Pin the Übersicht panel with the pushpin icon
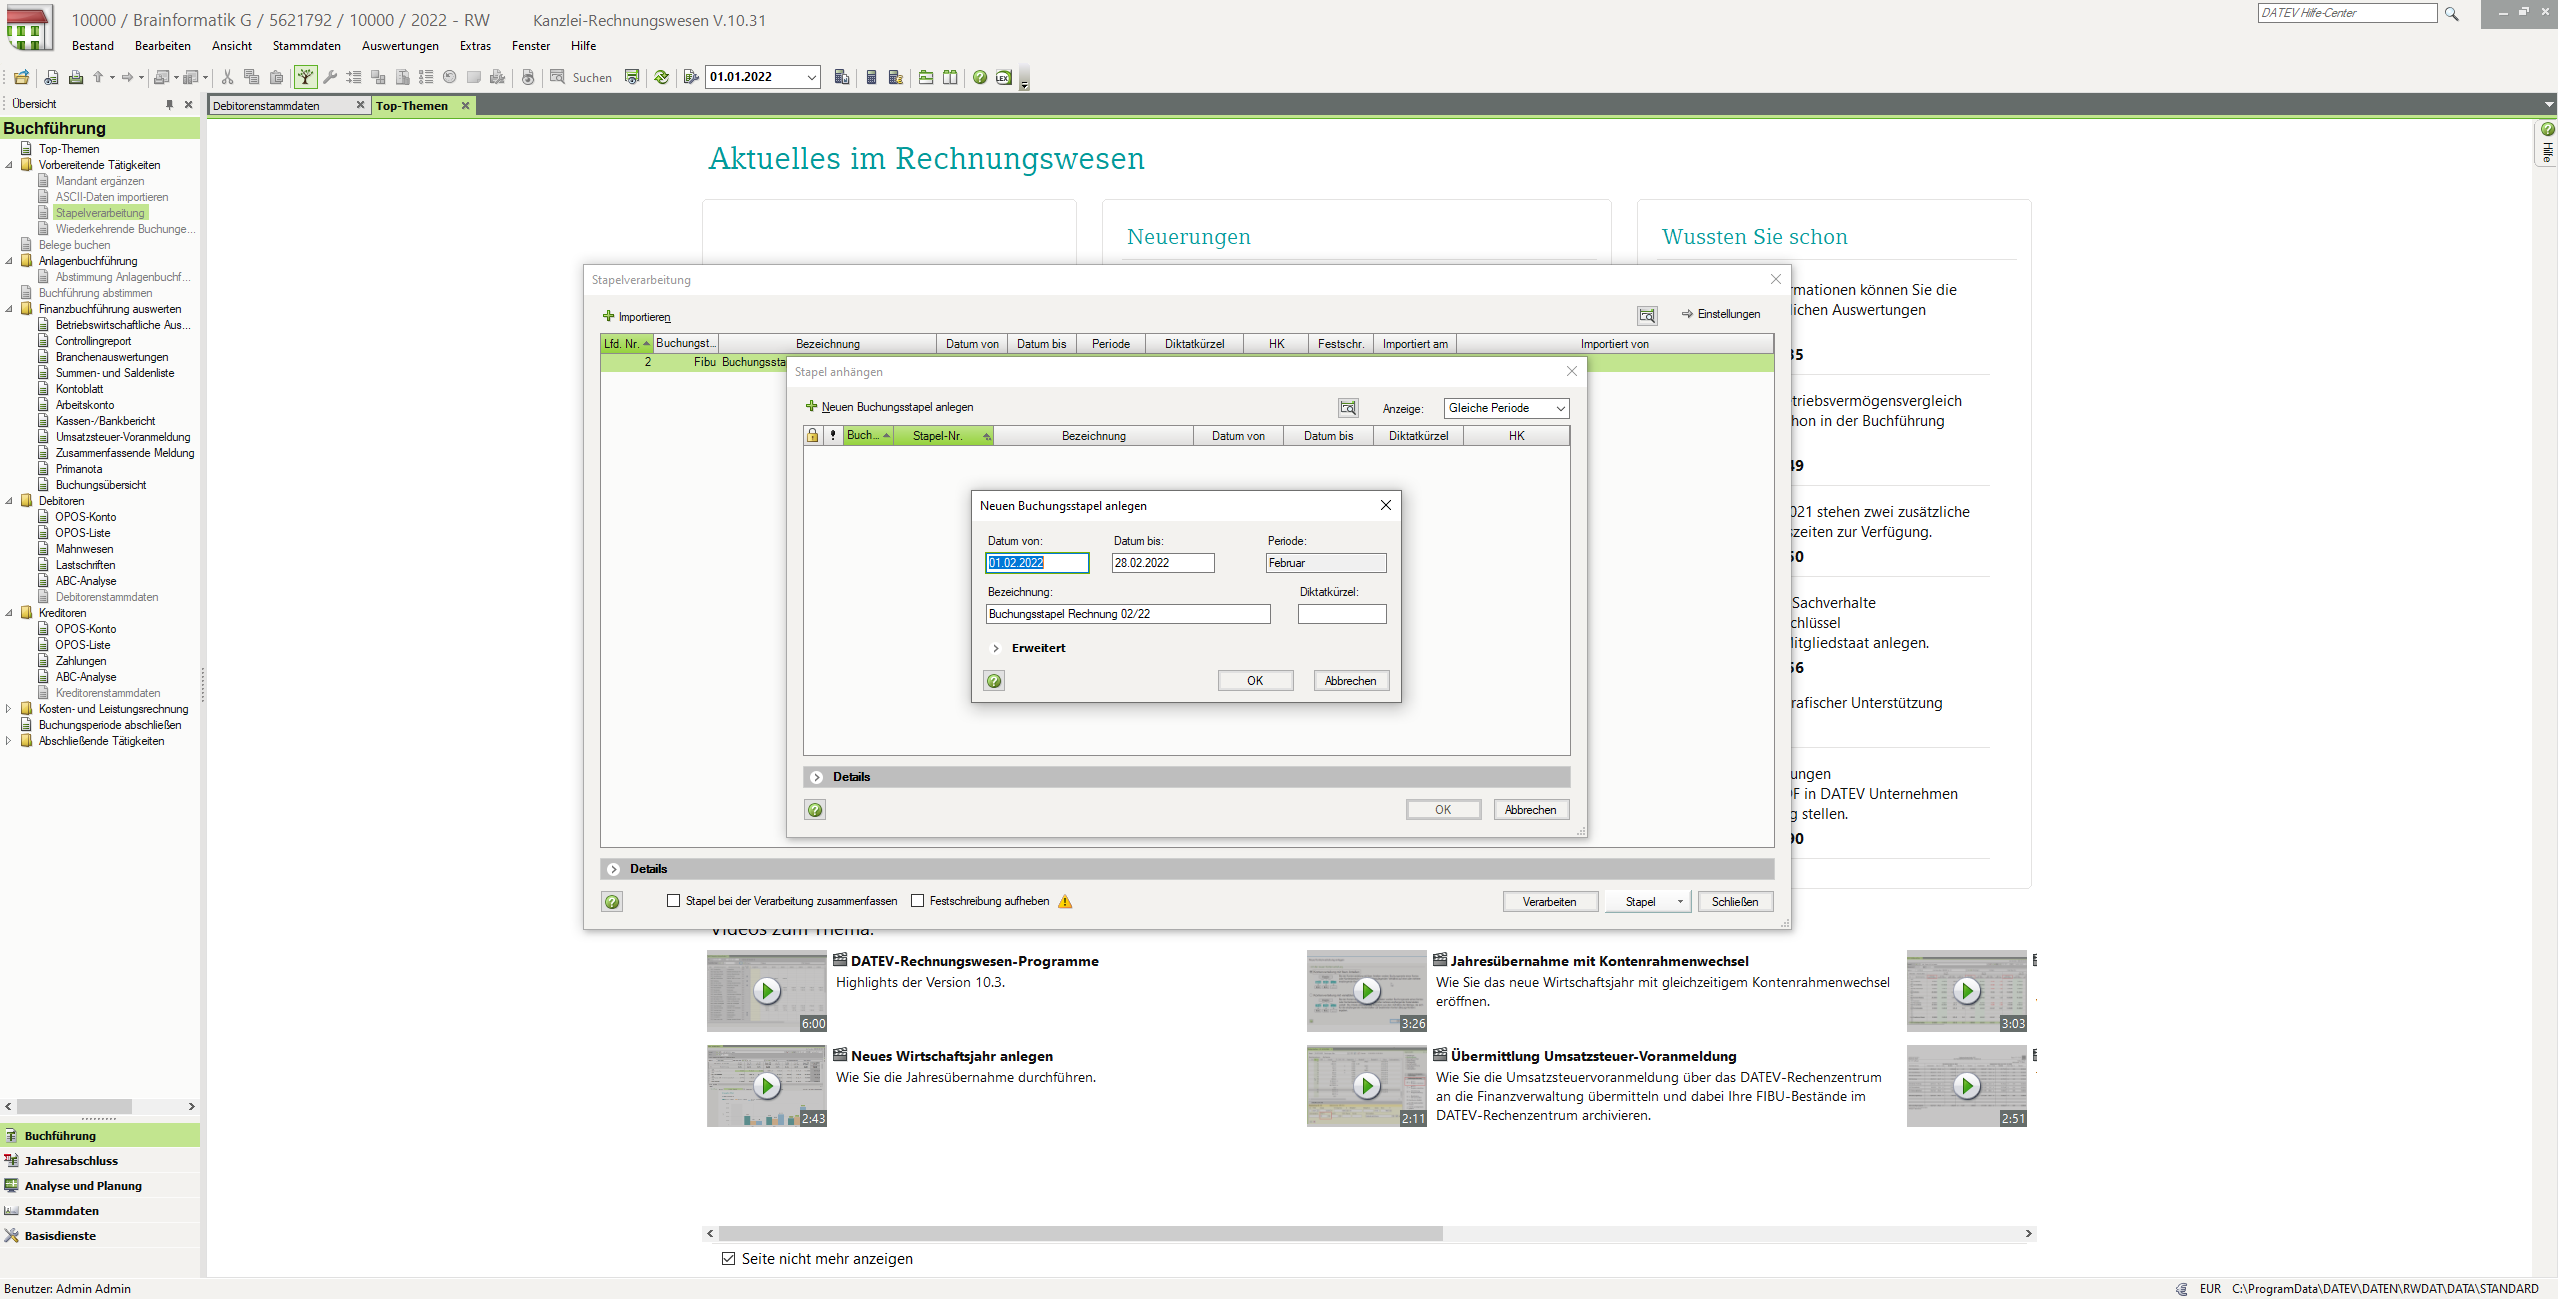 (x=169, y=104)
